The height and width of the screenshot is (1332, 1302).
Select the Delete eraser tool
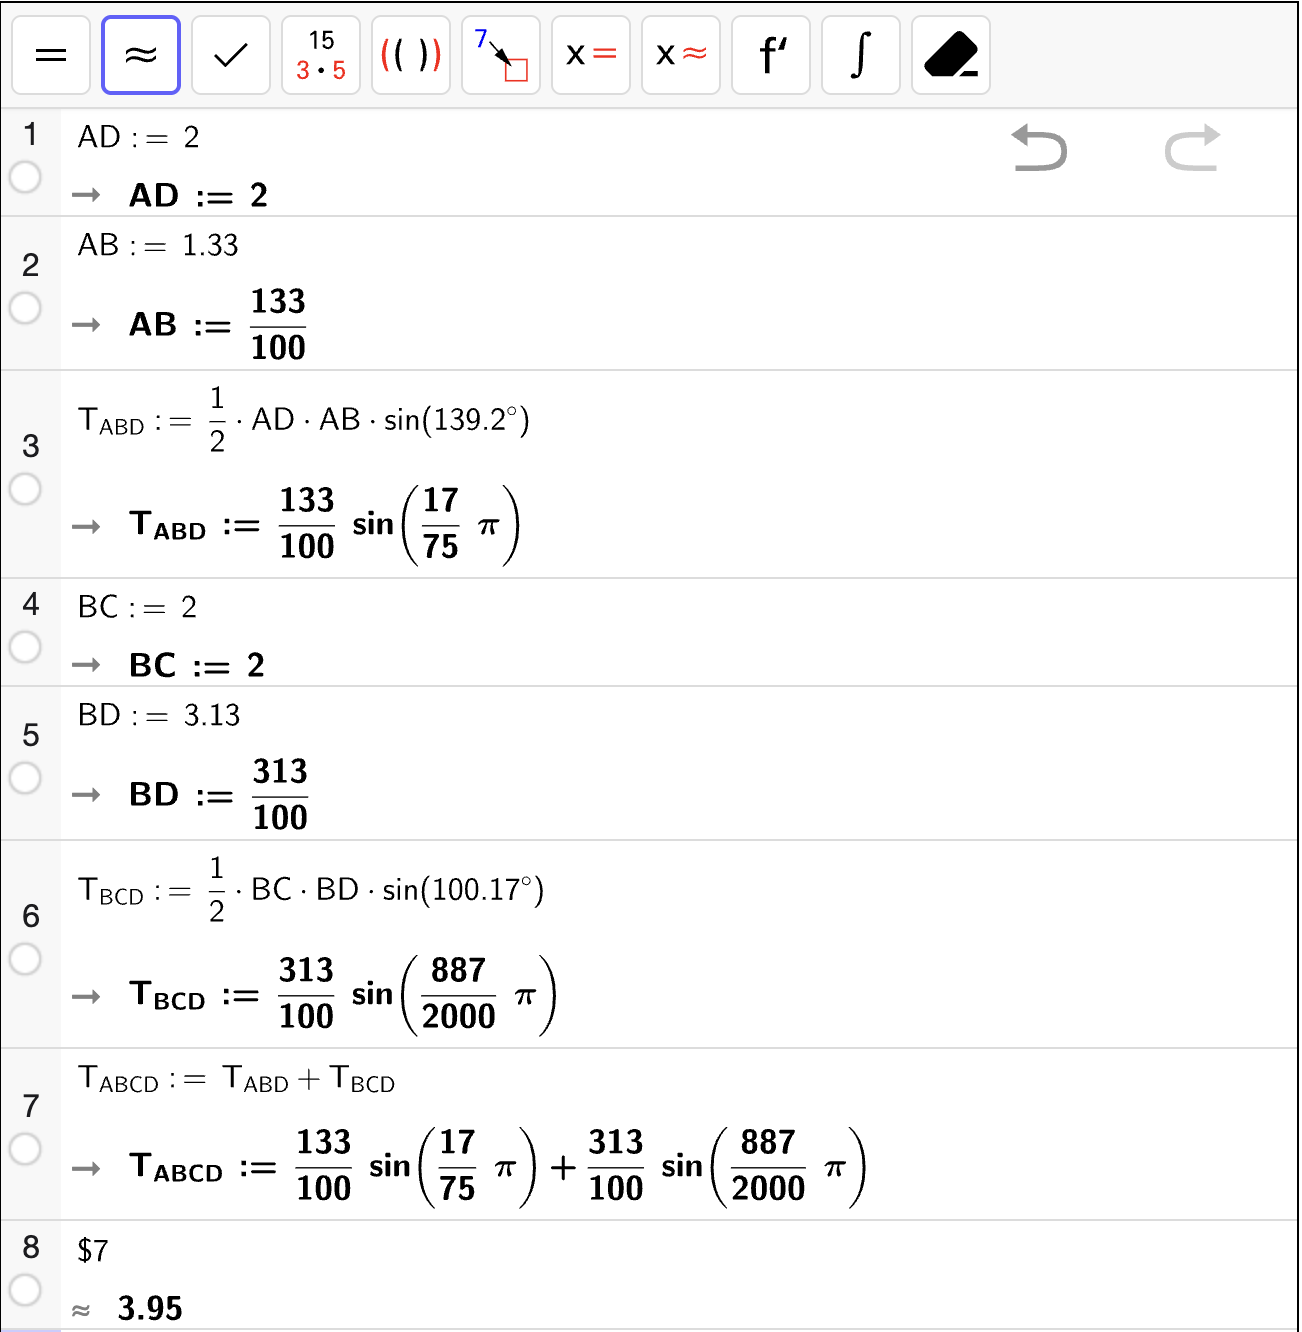point(951,56)
